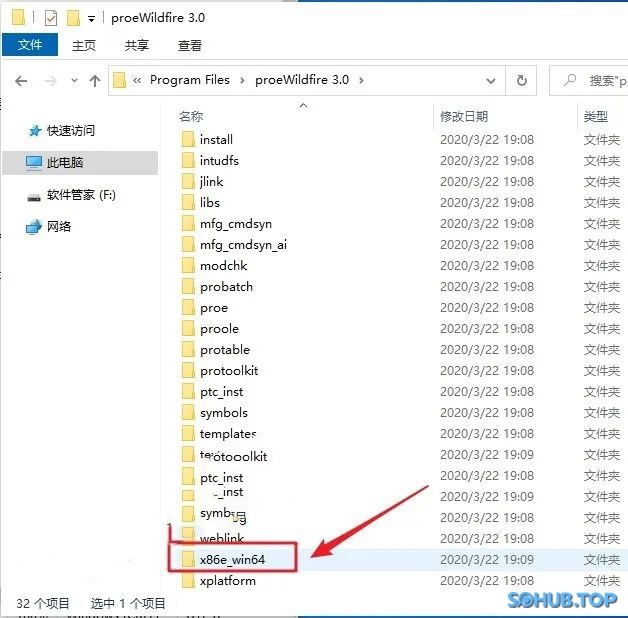Click modified date of x86e_win64 row
Viewport: 628px width, 618px height.
click(x=487, y=560)
